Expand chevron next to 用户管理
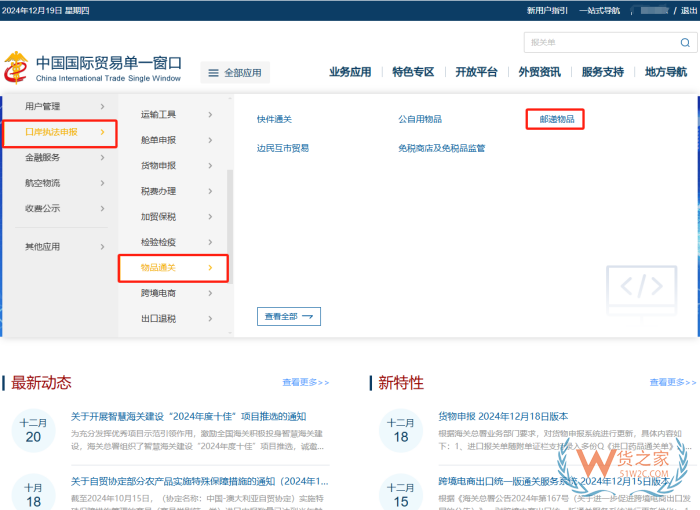Screen dimensions: 700x510 [x=102, y=106]
